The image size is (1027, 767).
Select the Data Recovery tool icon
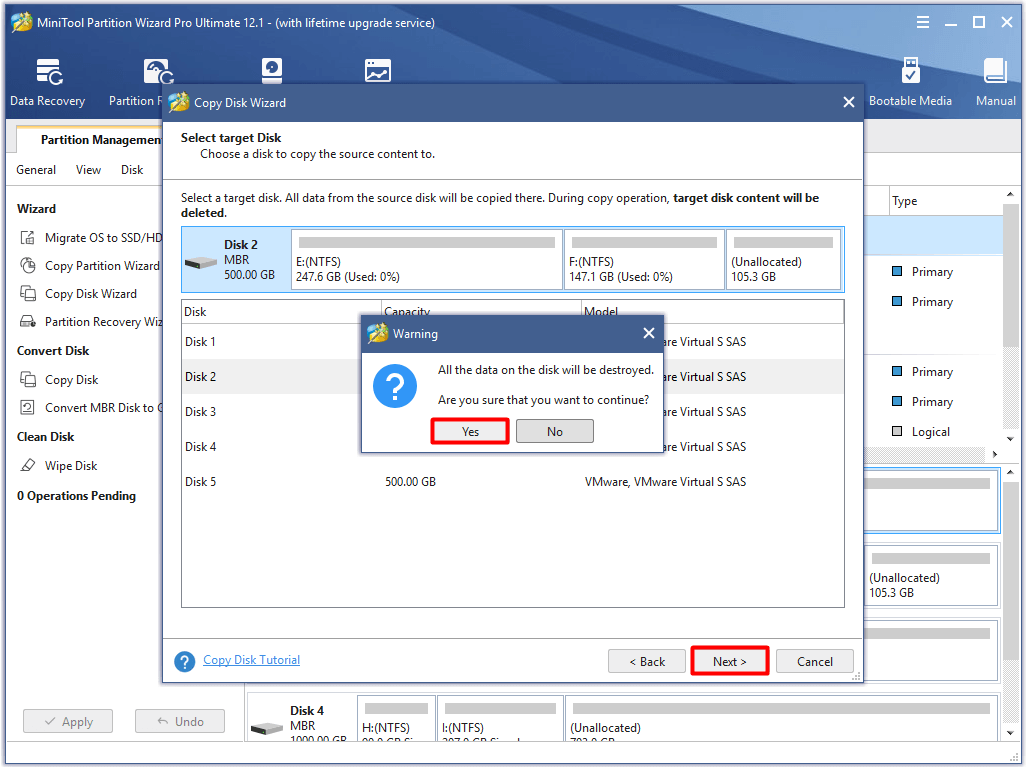(x=47, y=70)
